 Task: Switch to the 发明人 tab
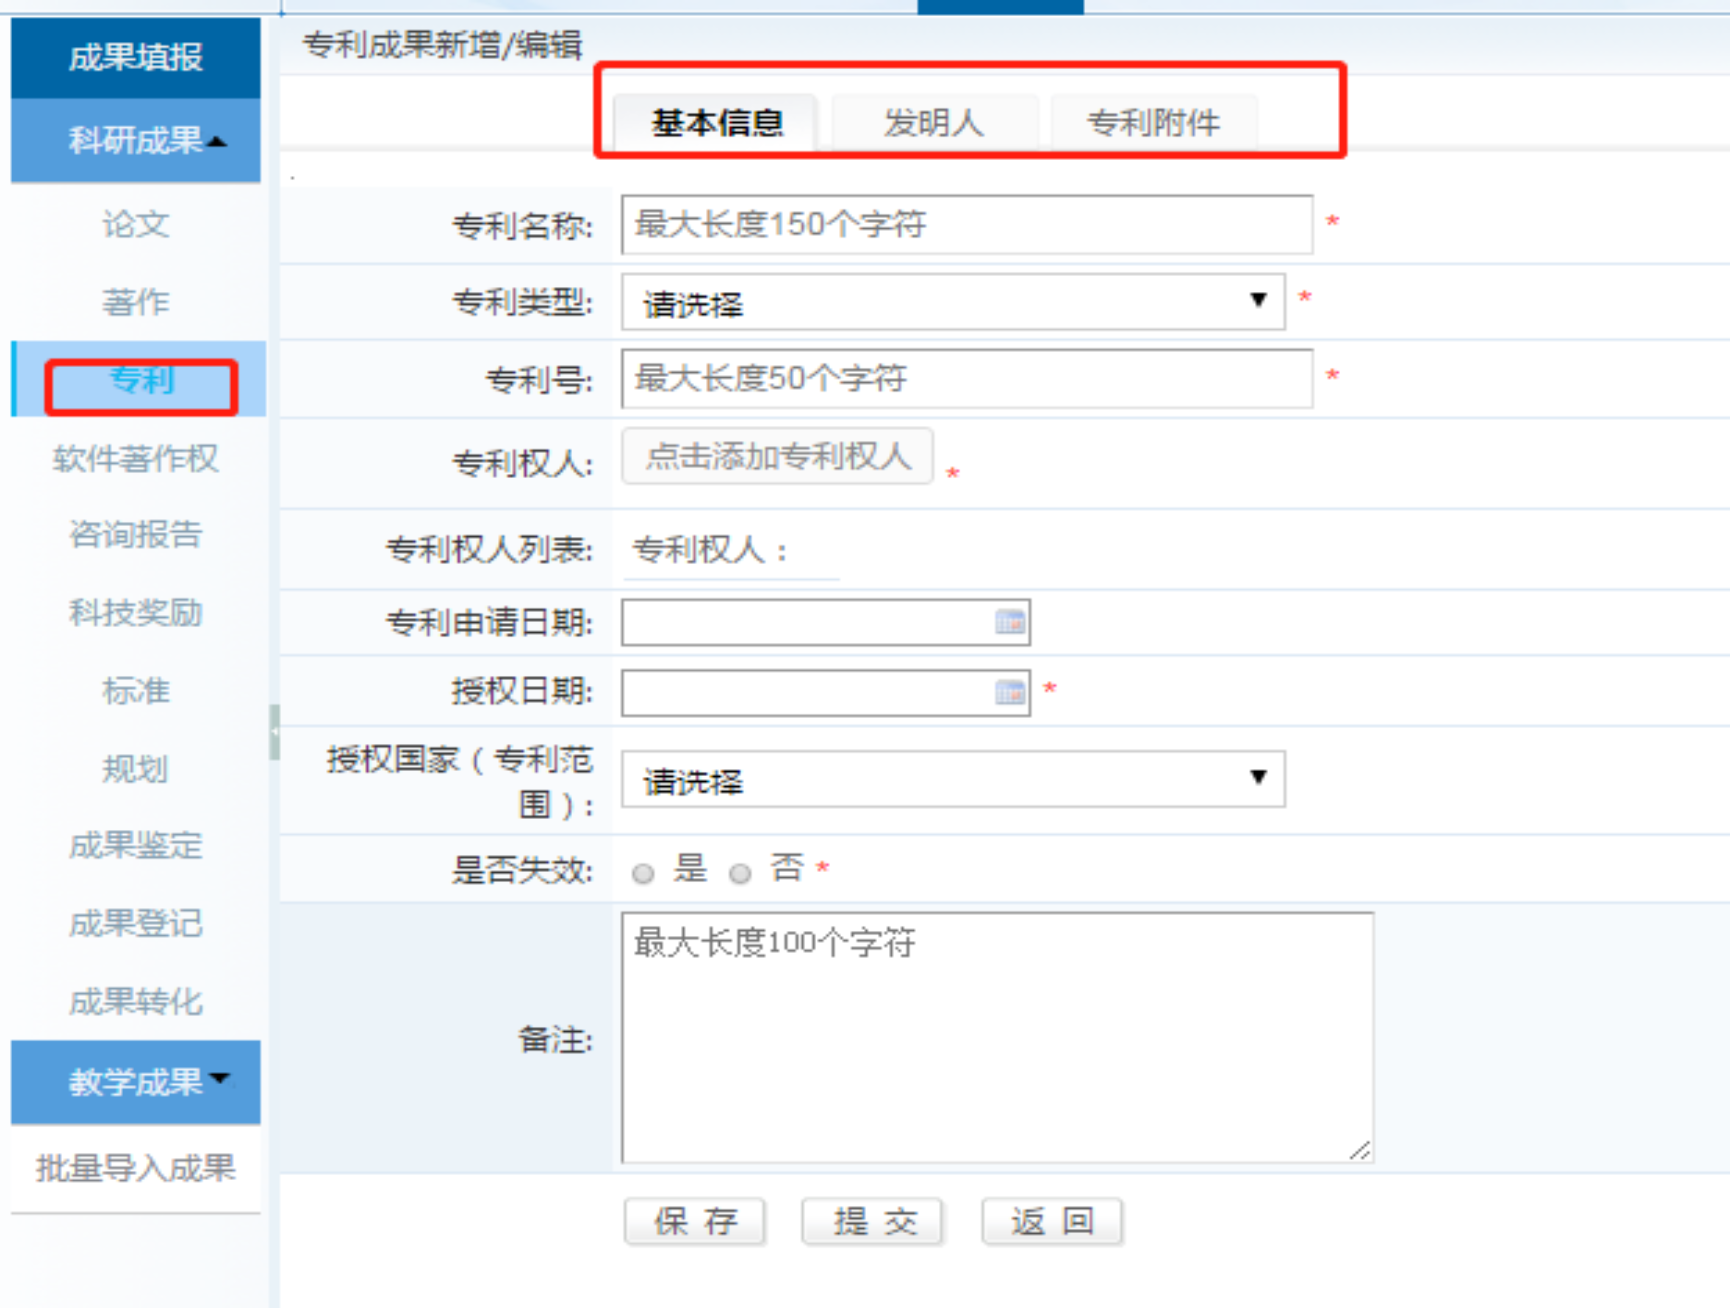point(933,123)
